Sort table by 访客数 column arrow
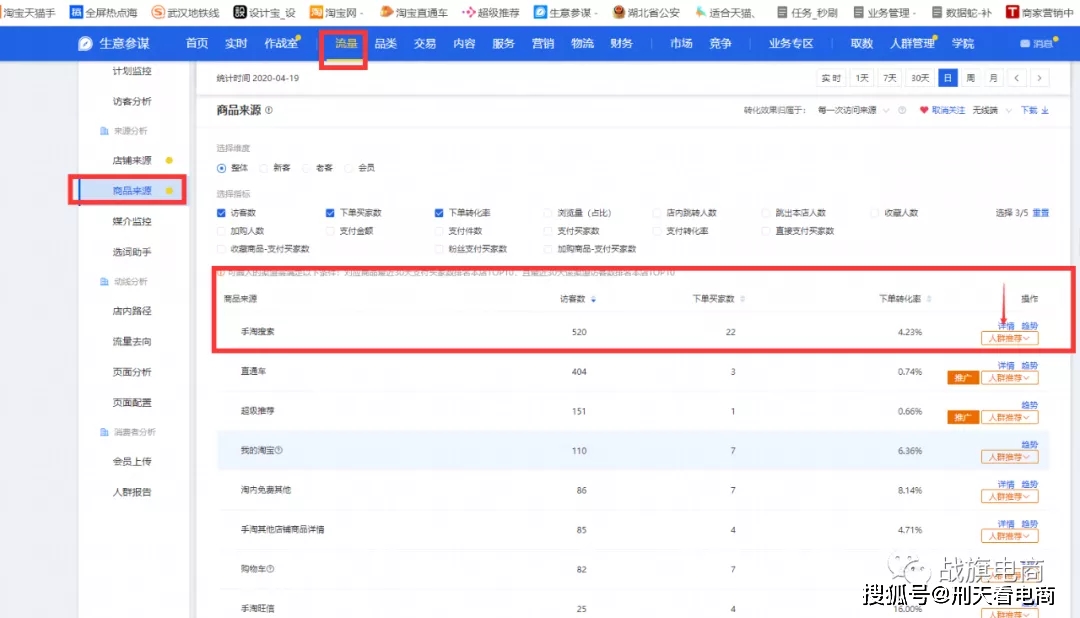 click(x=595, y=299)
